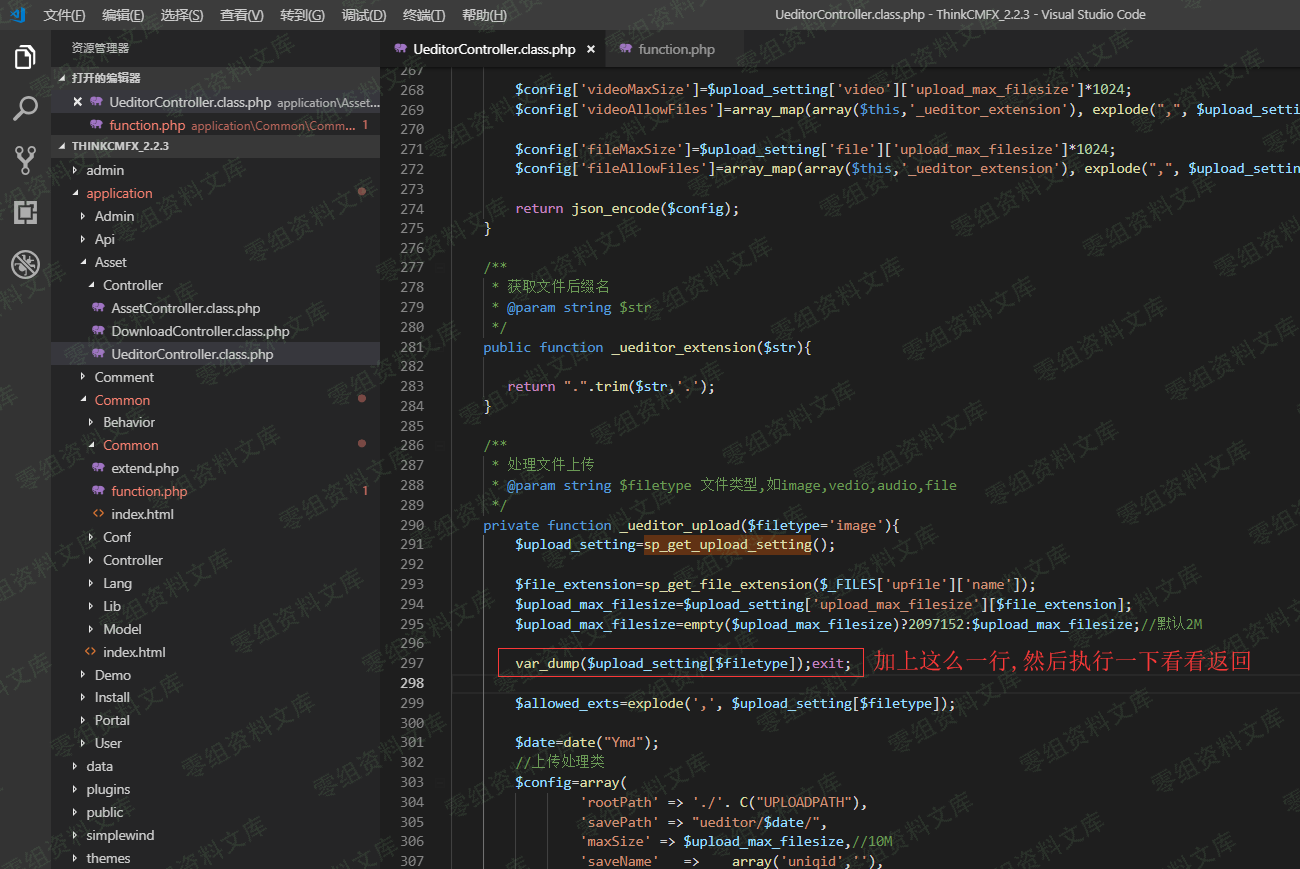Open the Explorer icon in activity bar
Viewport: 1300px width, 869px height.
[25, 57]
